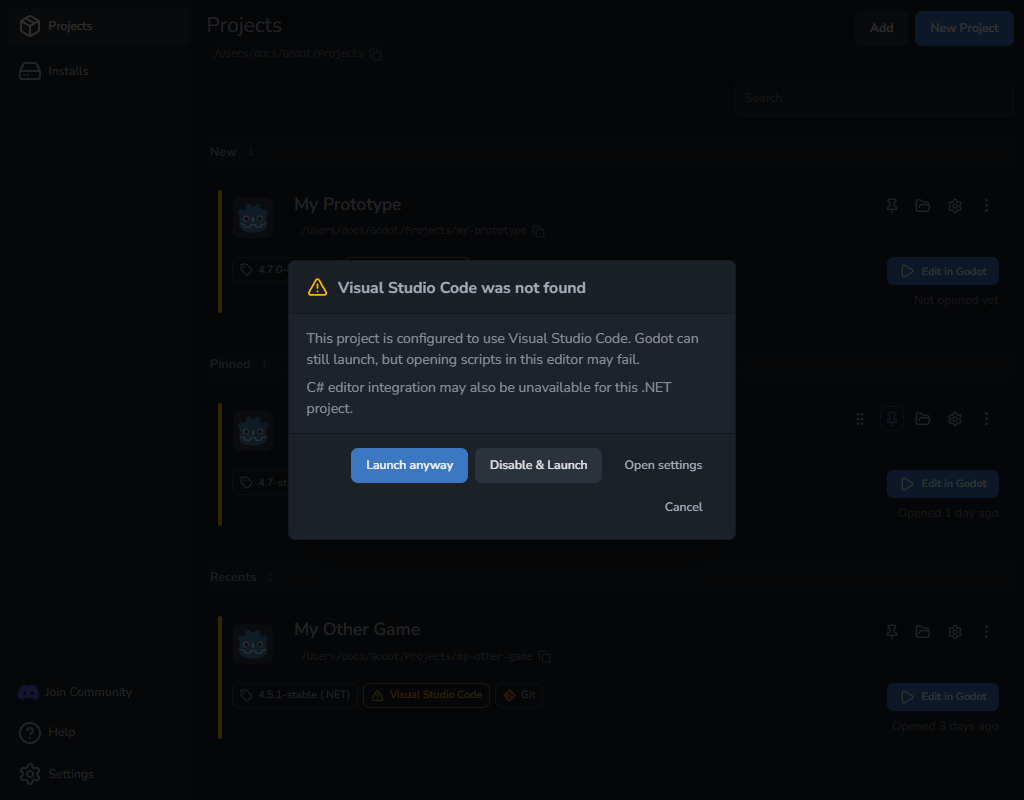Focus the Search projects field
The height and width of the screenshot is (800, 1024).
click(873, 98)
